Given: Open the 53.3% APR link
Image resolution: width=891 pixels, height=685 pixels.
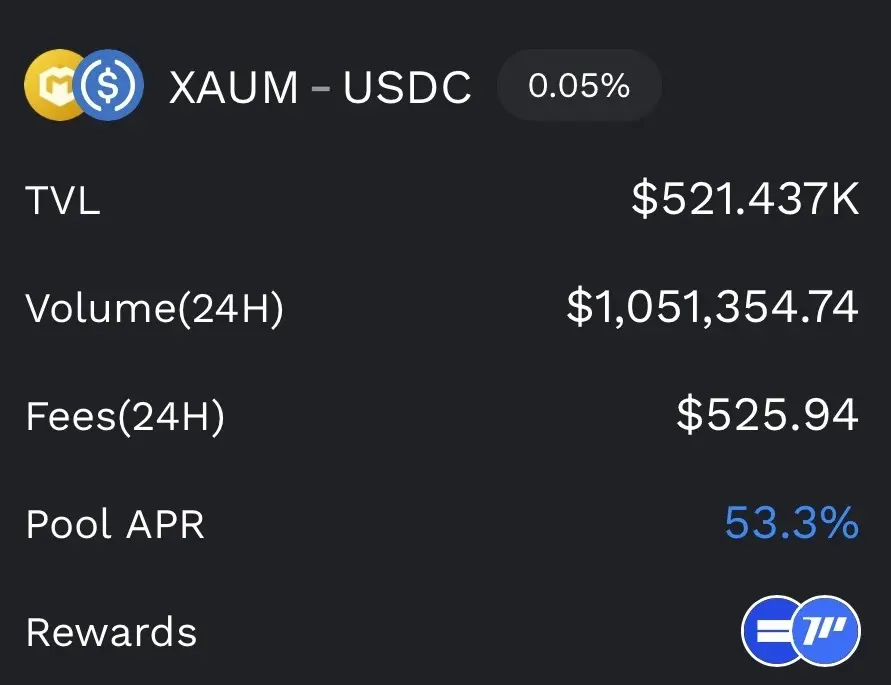Looking at the screenshot, I should click(792, 522).
